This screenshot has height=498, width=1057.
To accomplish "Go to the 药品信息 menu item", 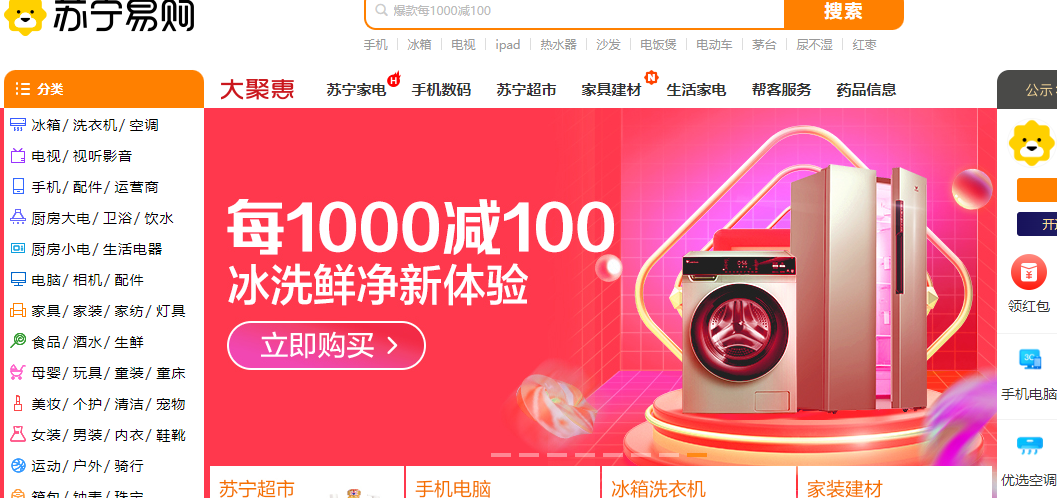I will (x=866, y=90).
